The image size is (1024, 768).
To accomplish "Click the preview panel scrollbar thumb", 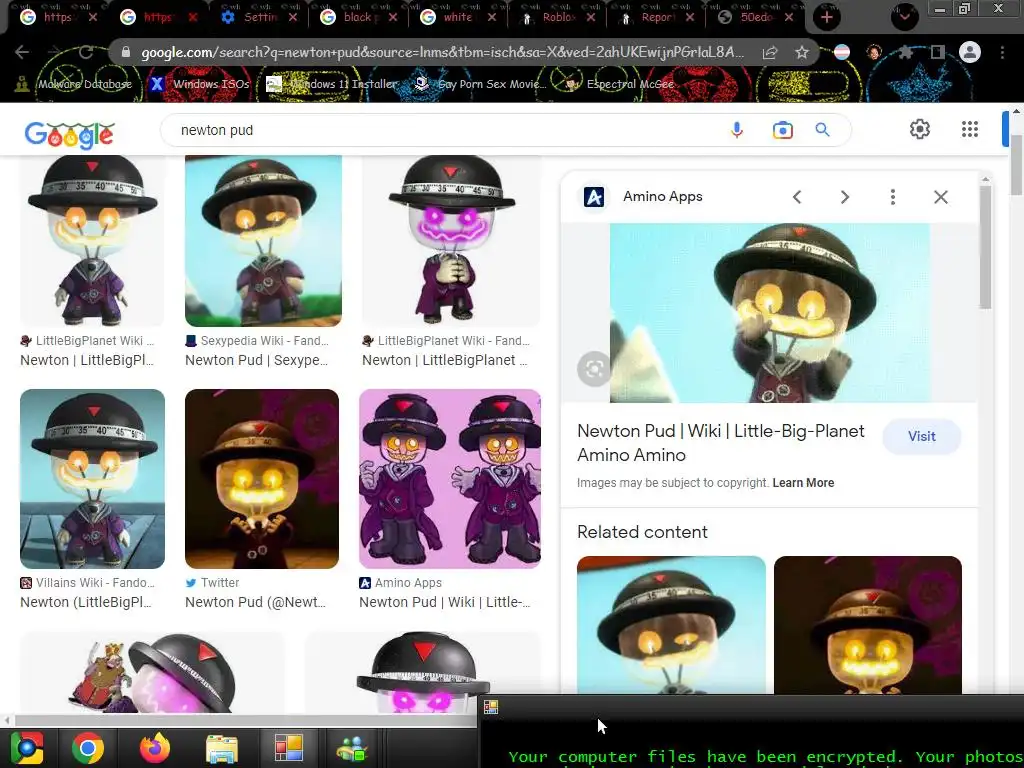I will (985, 248).
